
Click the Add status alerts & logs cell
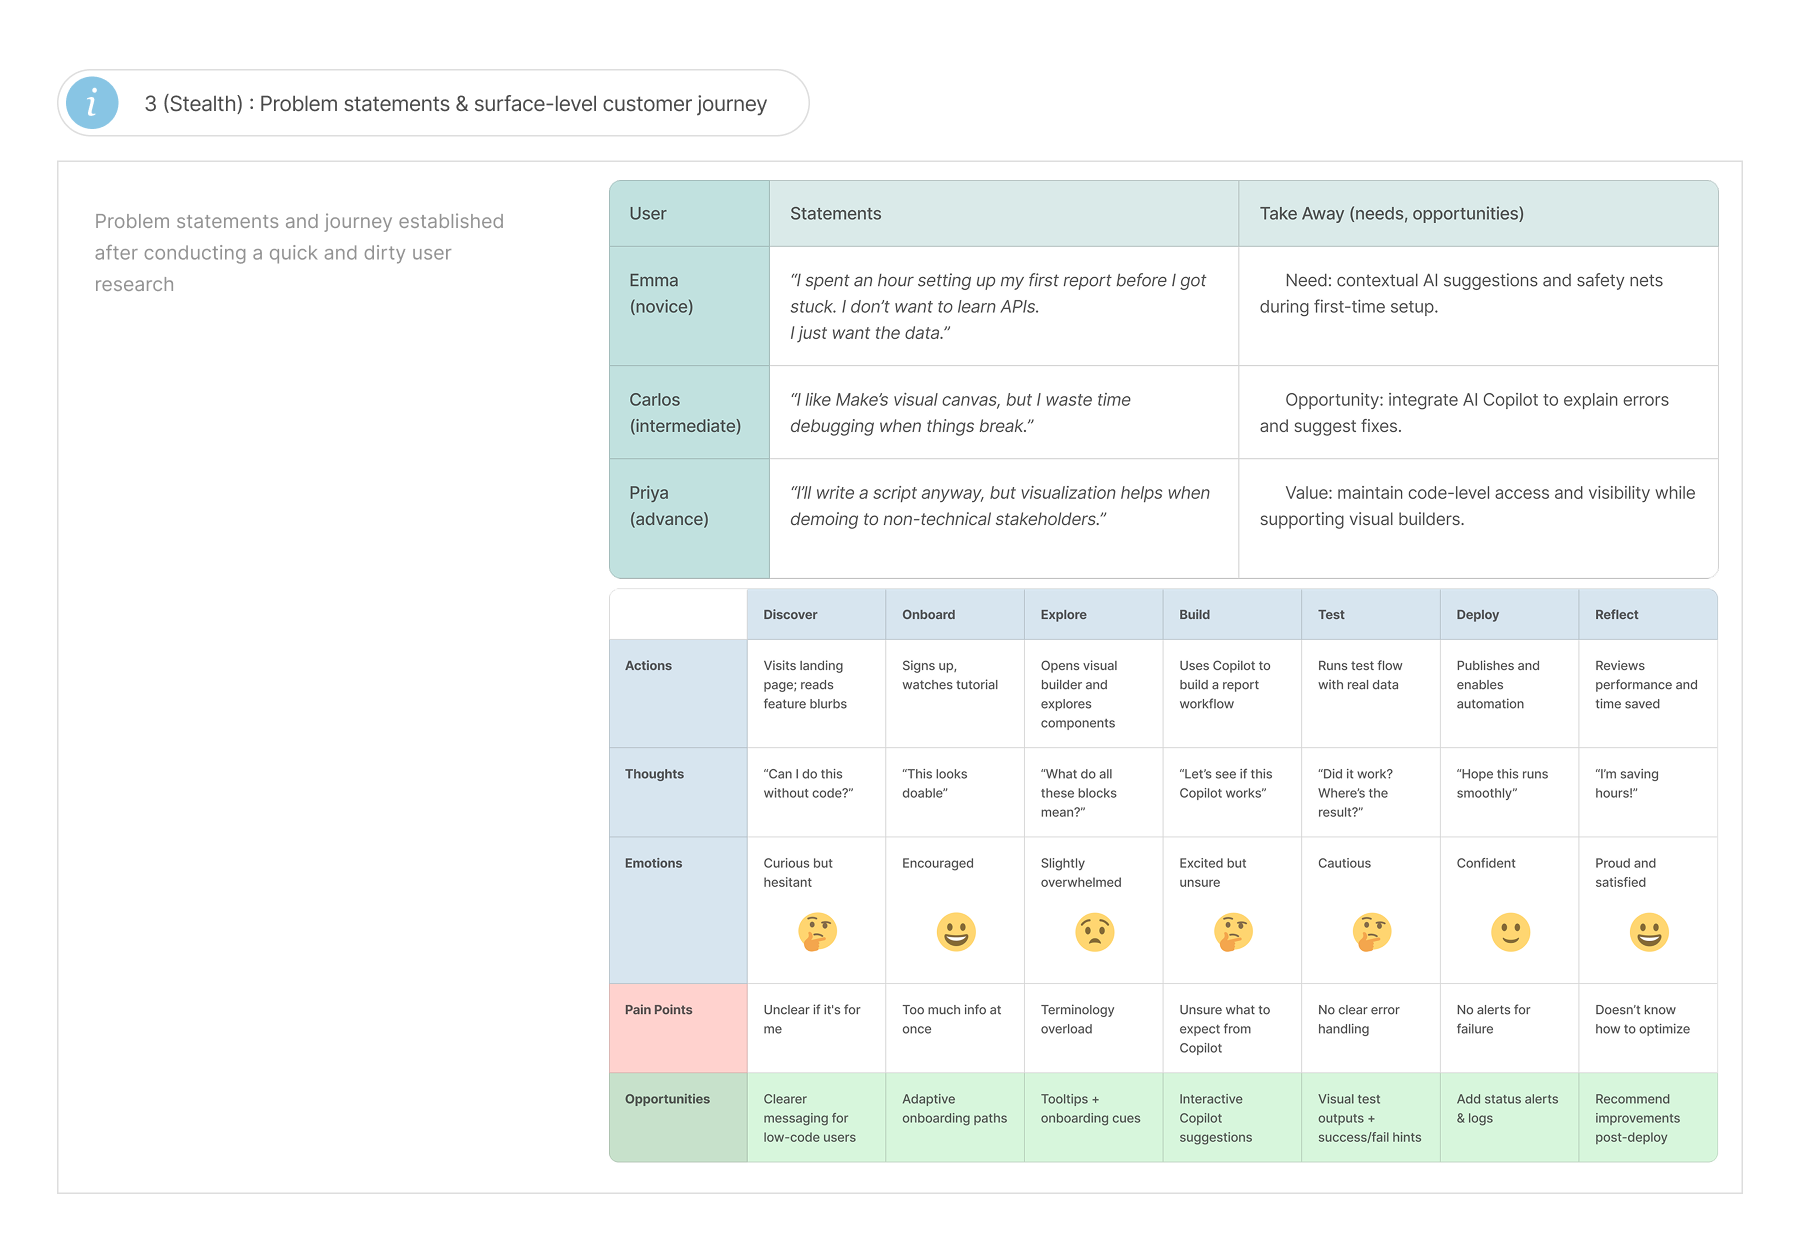1509,1117
